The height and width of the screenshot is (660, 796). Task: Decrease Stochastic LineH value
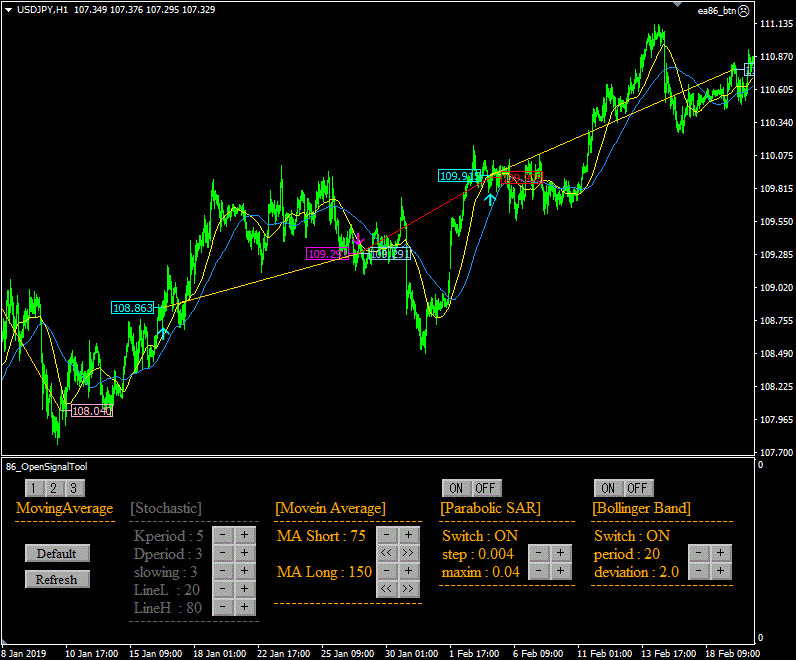tap(223, 607)
